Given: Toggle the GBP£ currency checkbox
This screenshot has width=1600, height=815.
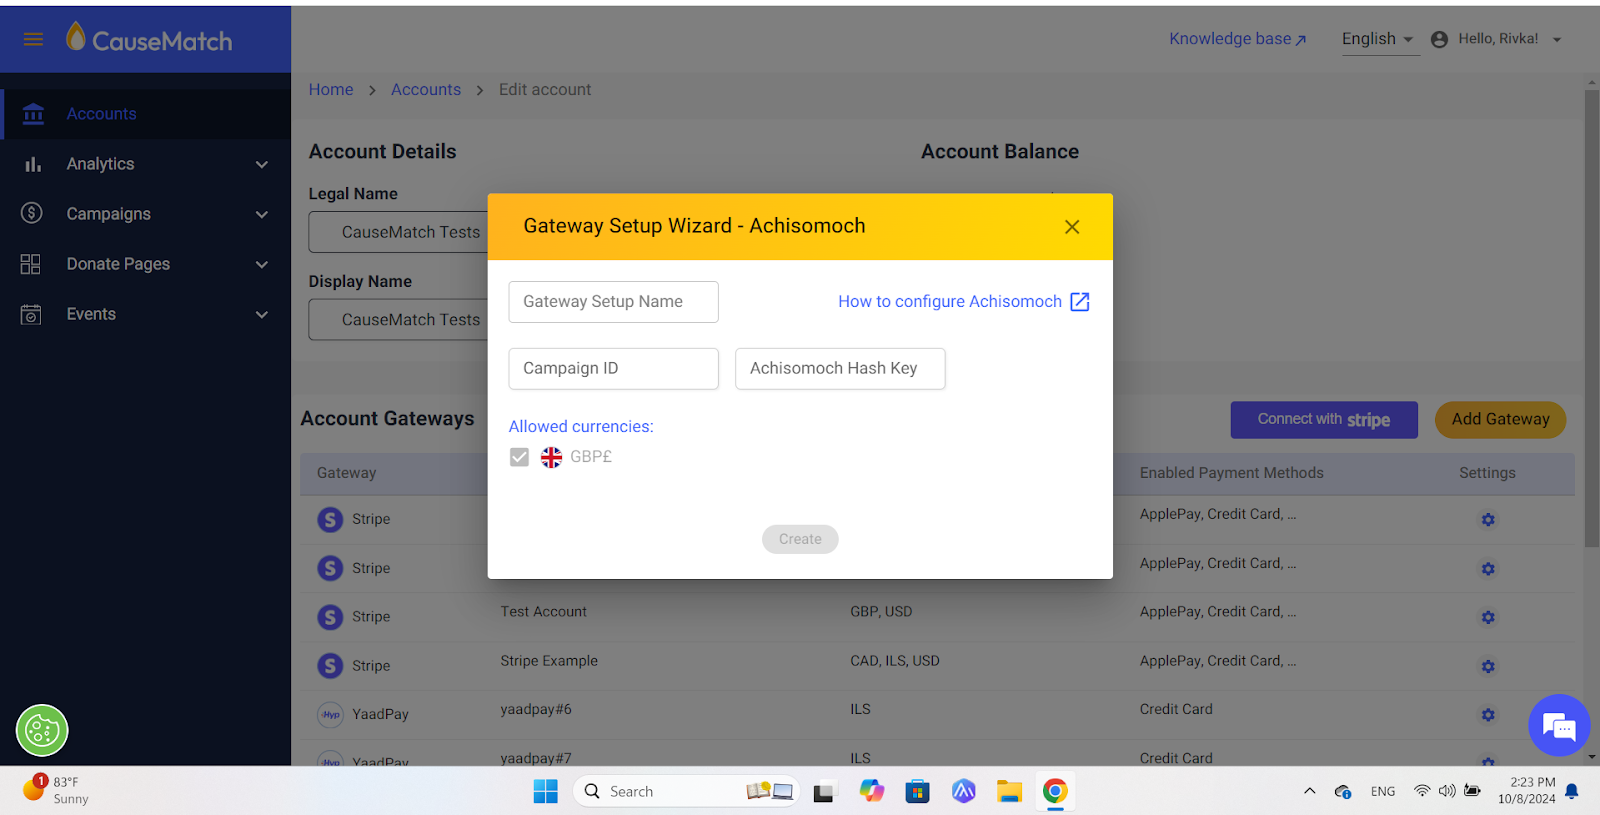Looking at the screenshot, I should 519,457.
